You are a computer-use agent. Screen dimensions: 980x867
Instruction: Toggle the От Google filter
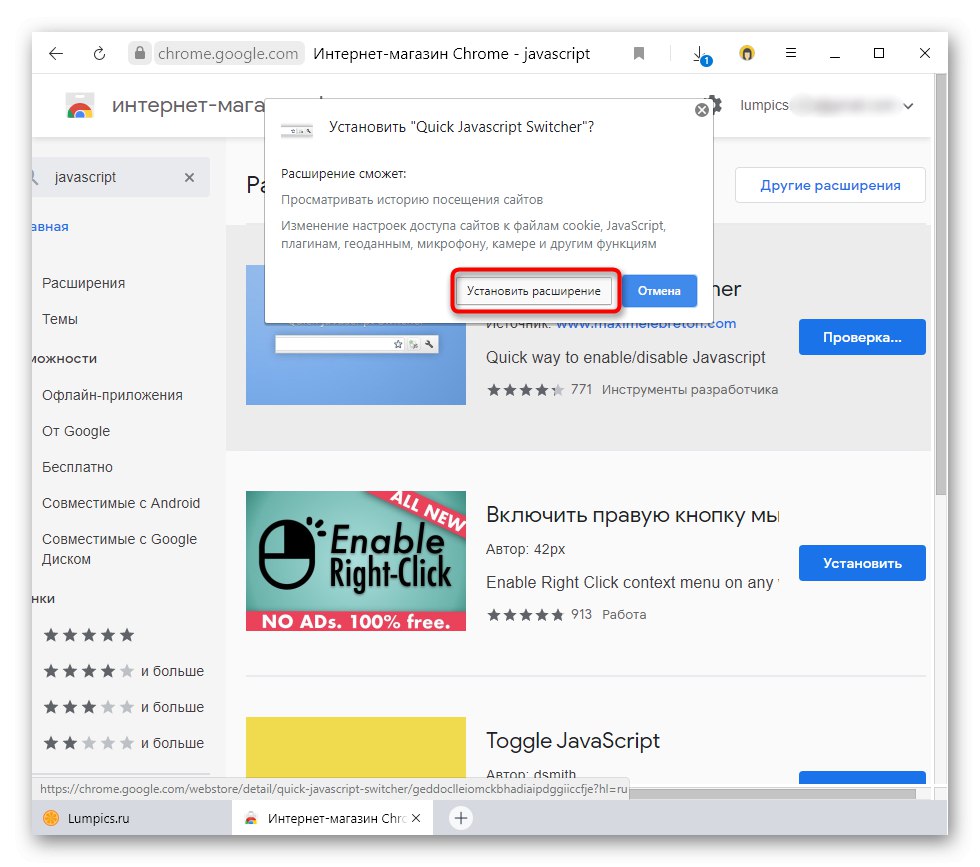click(x=76, y=431)
